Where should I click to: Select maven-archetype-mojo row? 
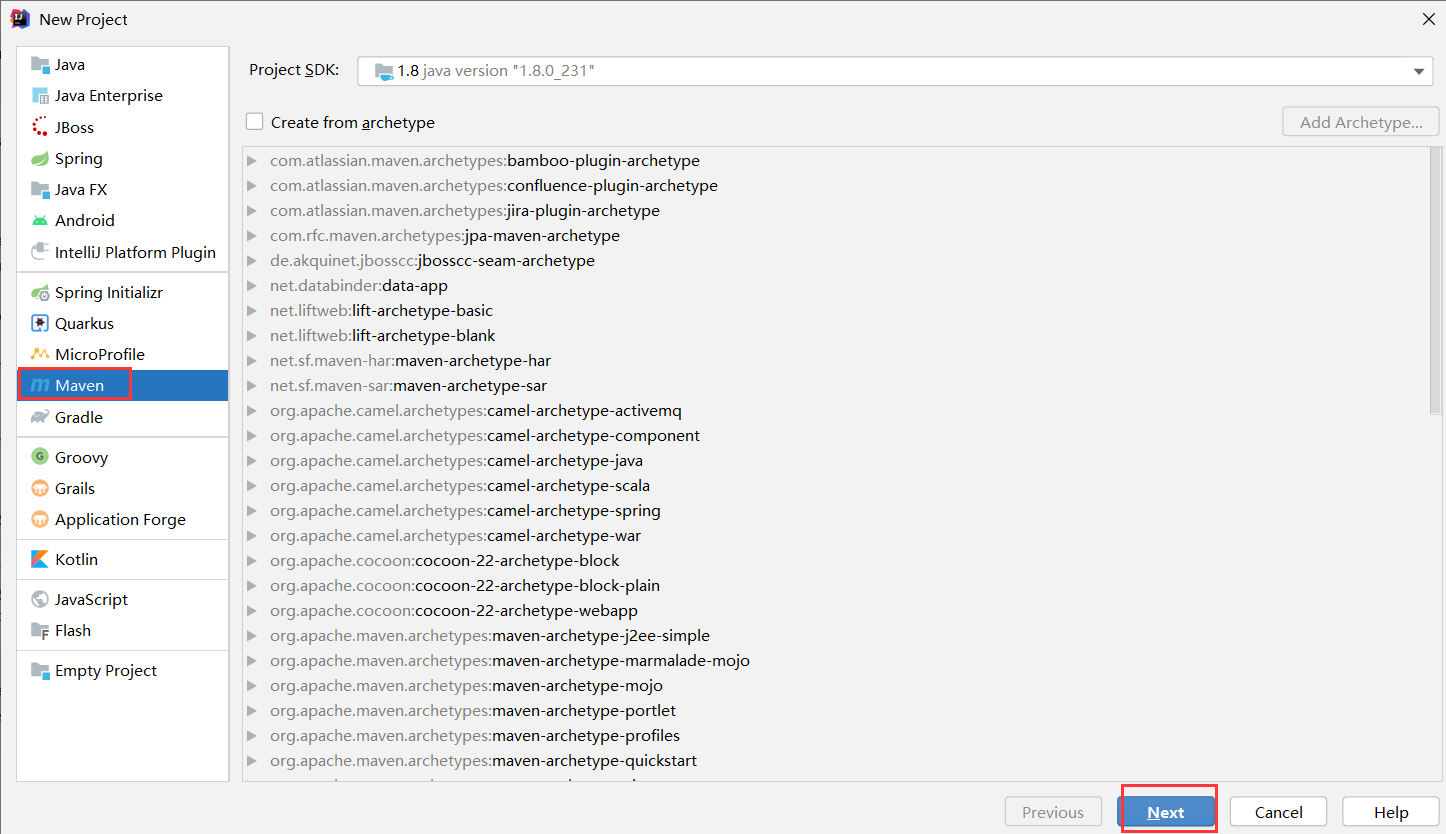tap(836, 685)
